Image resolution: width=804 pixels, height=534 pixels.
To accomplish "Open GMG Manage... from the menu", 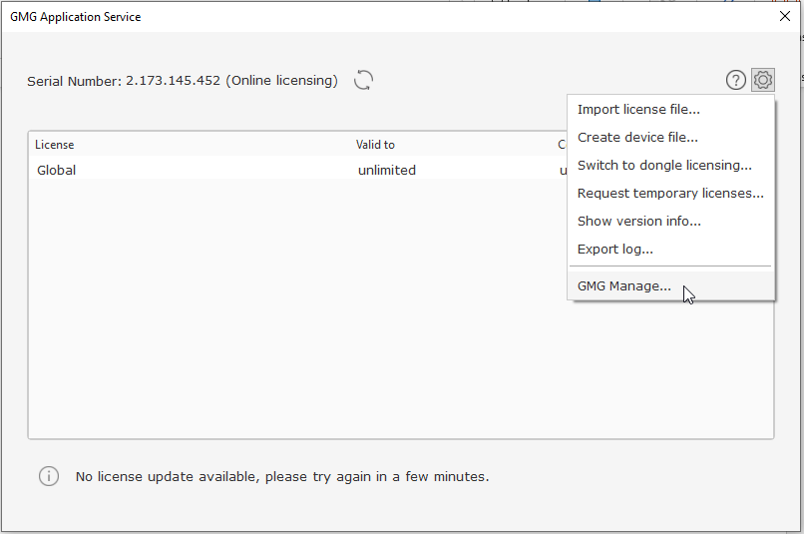I will tap(624, 287).
